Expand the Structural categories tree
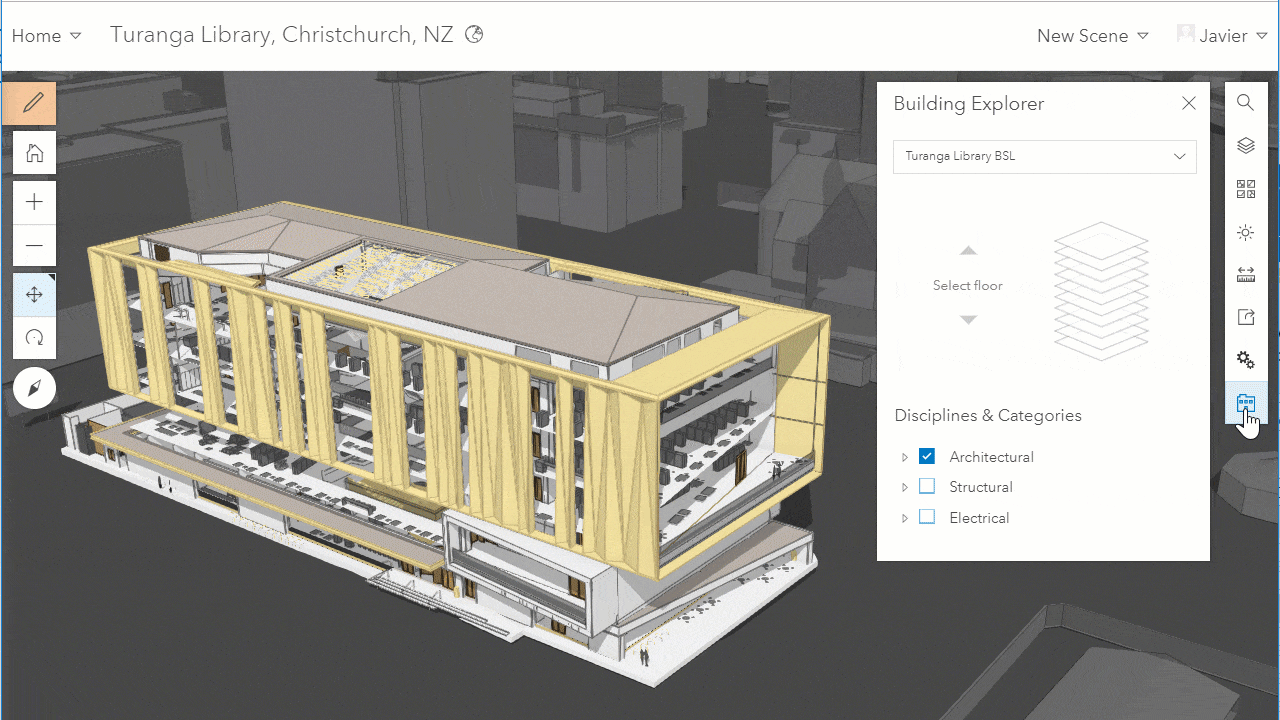Viewport: 1280px width, 720px height. coord(904,487)
